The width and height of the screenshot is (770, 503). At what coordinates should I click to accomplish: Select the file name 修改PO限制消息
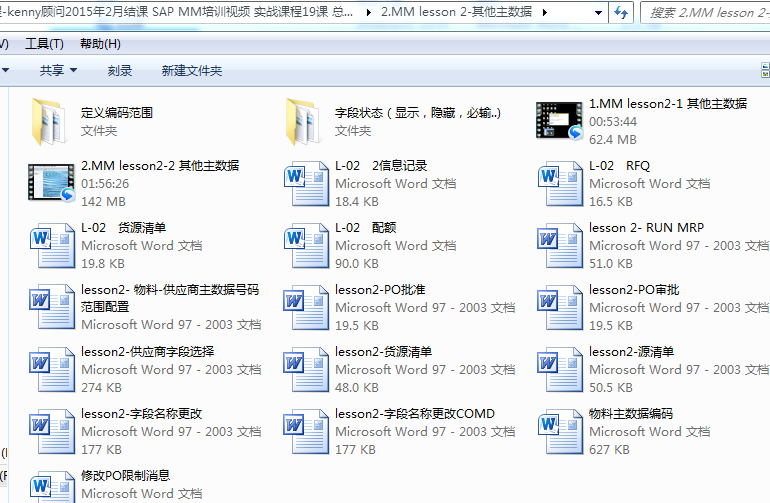(126, 475)
